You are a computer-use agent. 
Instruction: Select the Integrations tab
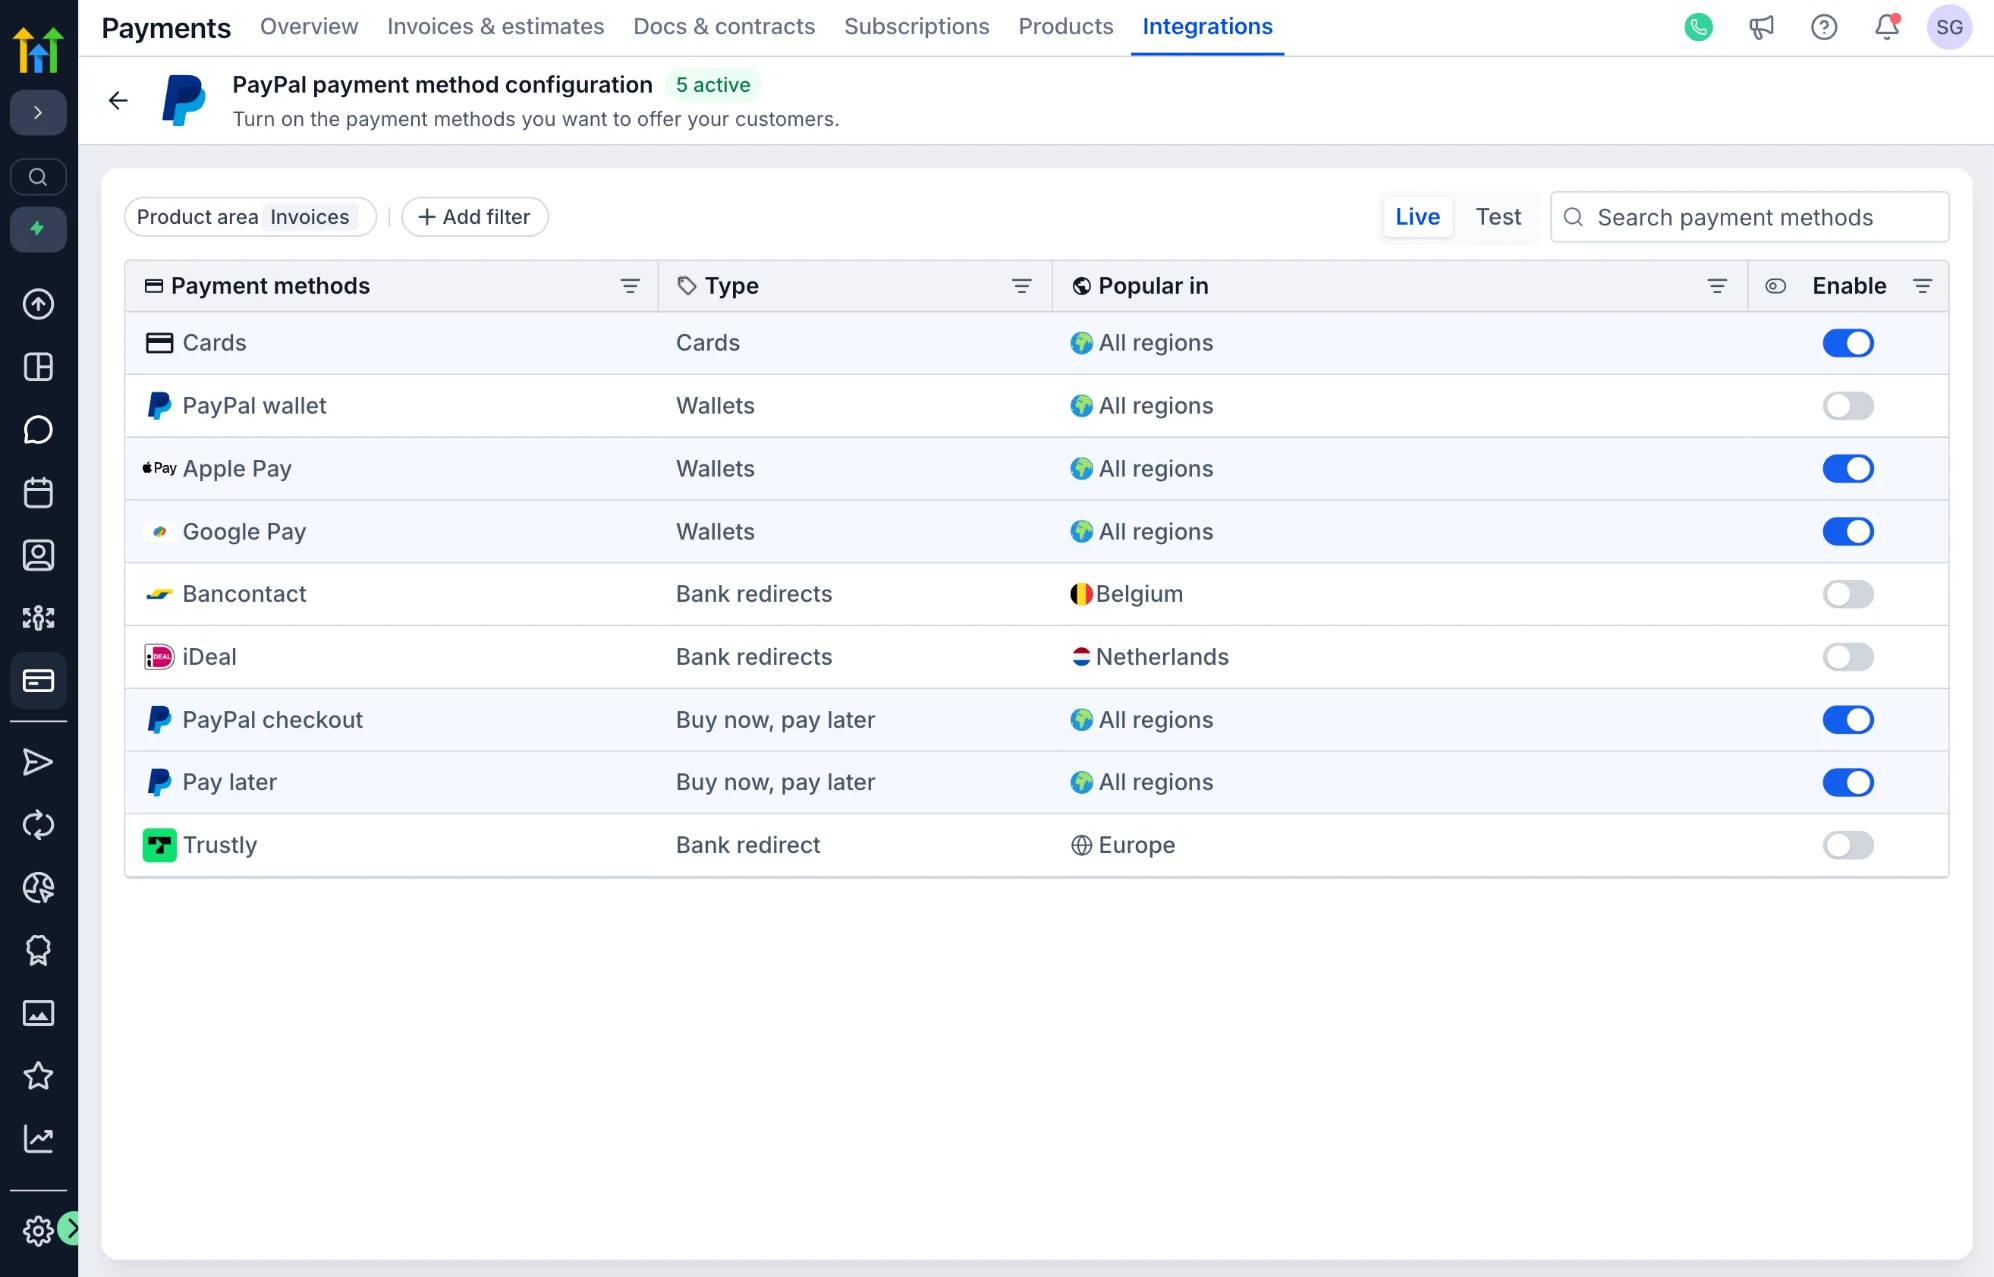pyautogui.click(x=1207, y=27)
